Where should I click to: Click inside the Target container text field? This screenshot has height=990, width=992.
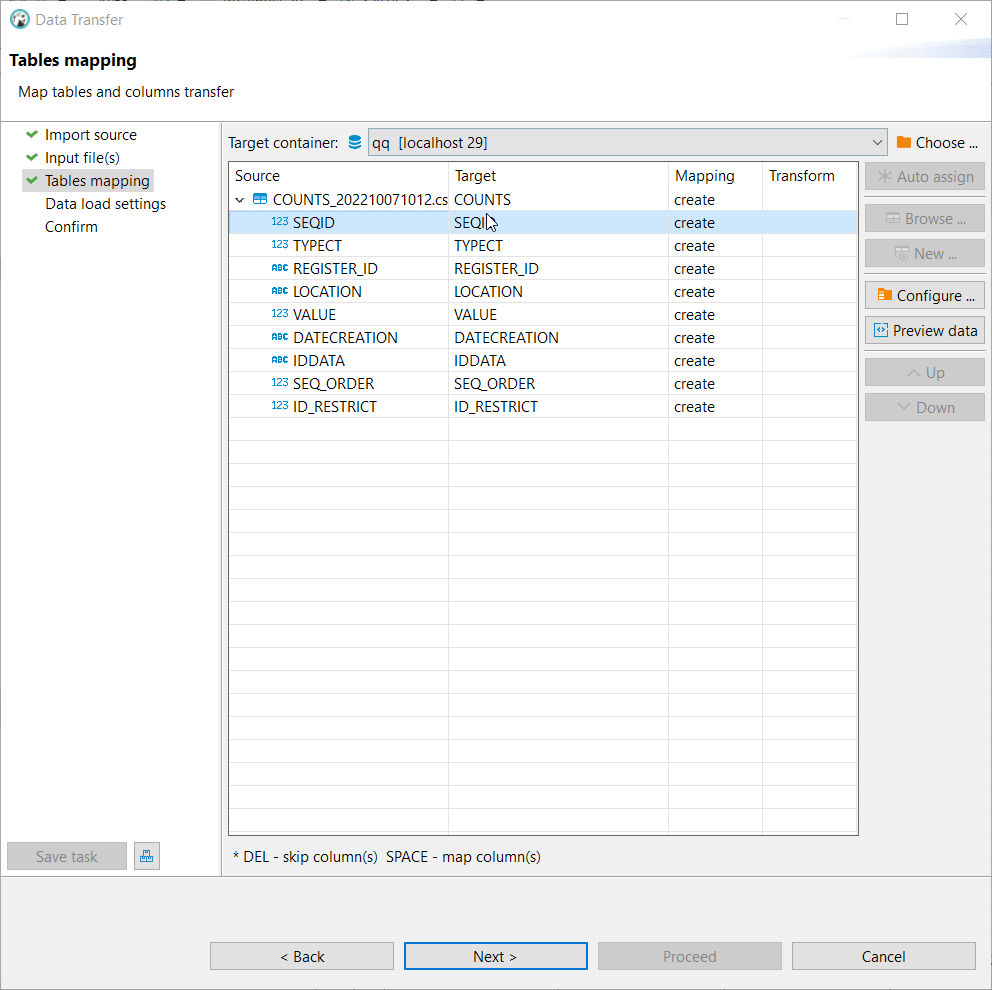click(x=600, y=142)
